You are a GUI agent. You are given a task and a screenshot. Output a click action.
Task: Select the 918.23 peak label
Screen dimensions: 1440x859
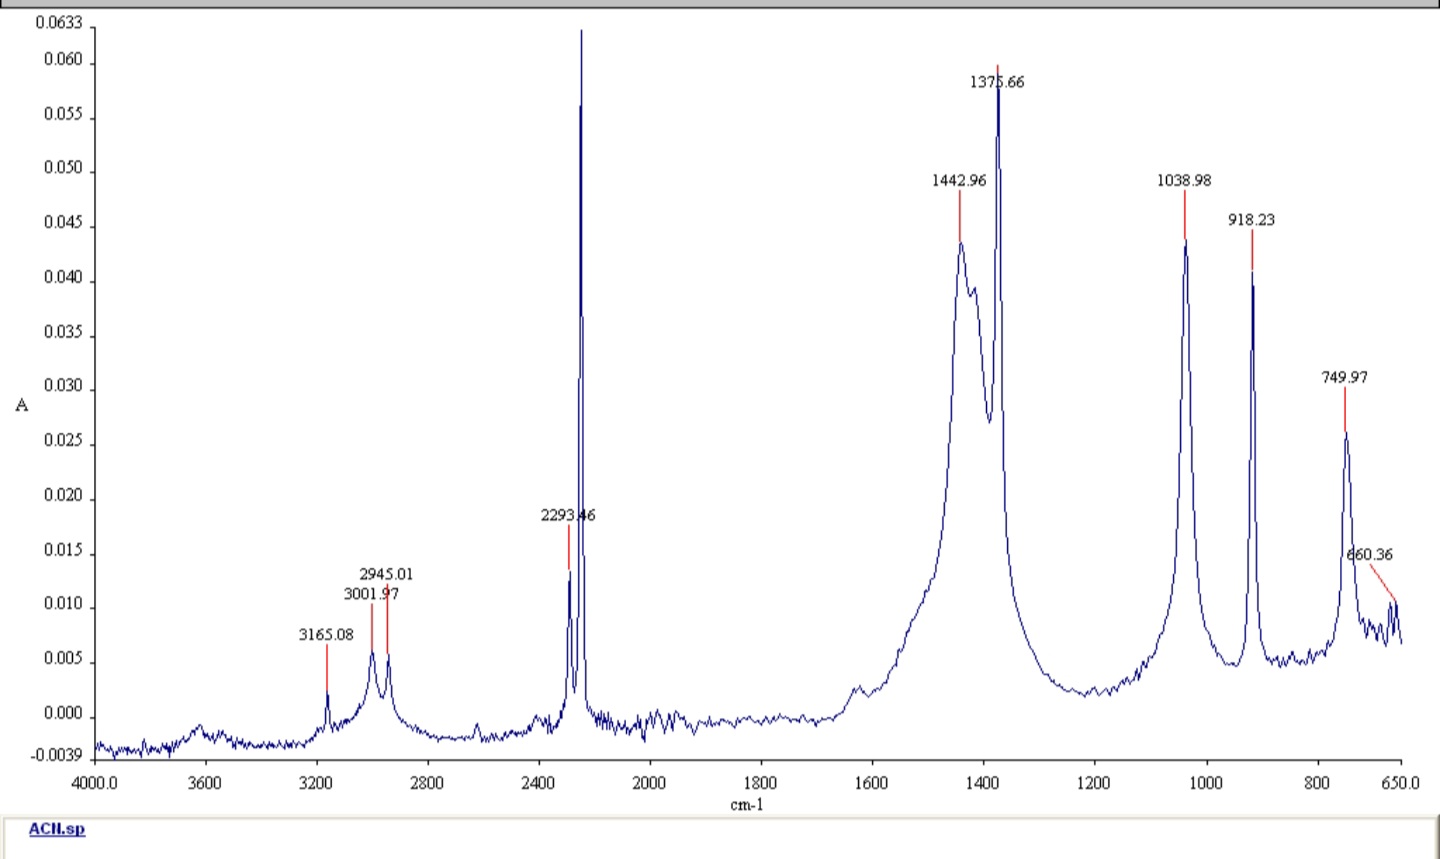(1251, 220)
